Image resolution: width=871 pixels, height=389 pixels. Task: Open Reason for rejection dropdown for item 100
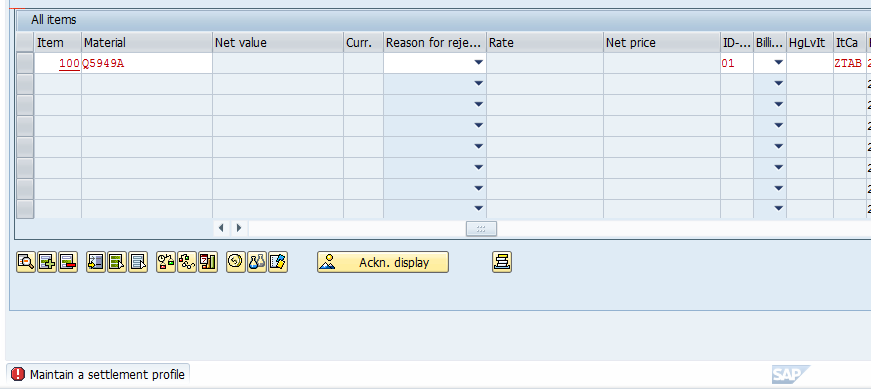pos(478,63)
